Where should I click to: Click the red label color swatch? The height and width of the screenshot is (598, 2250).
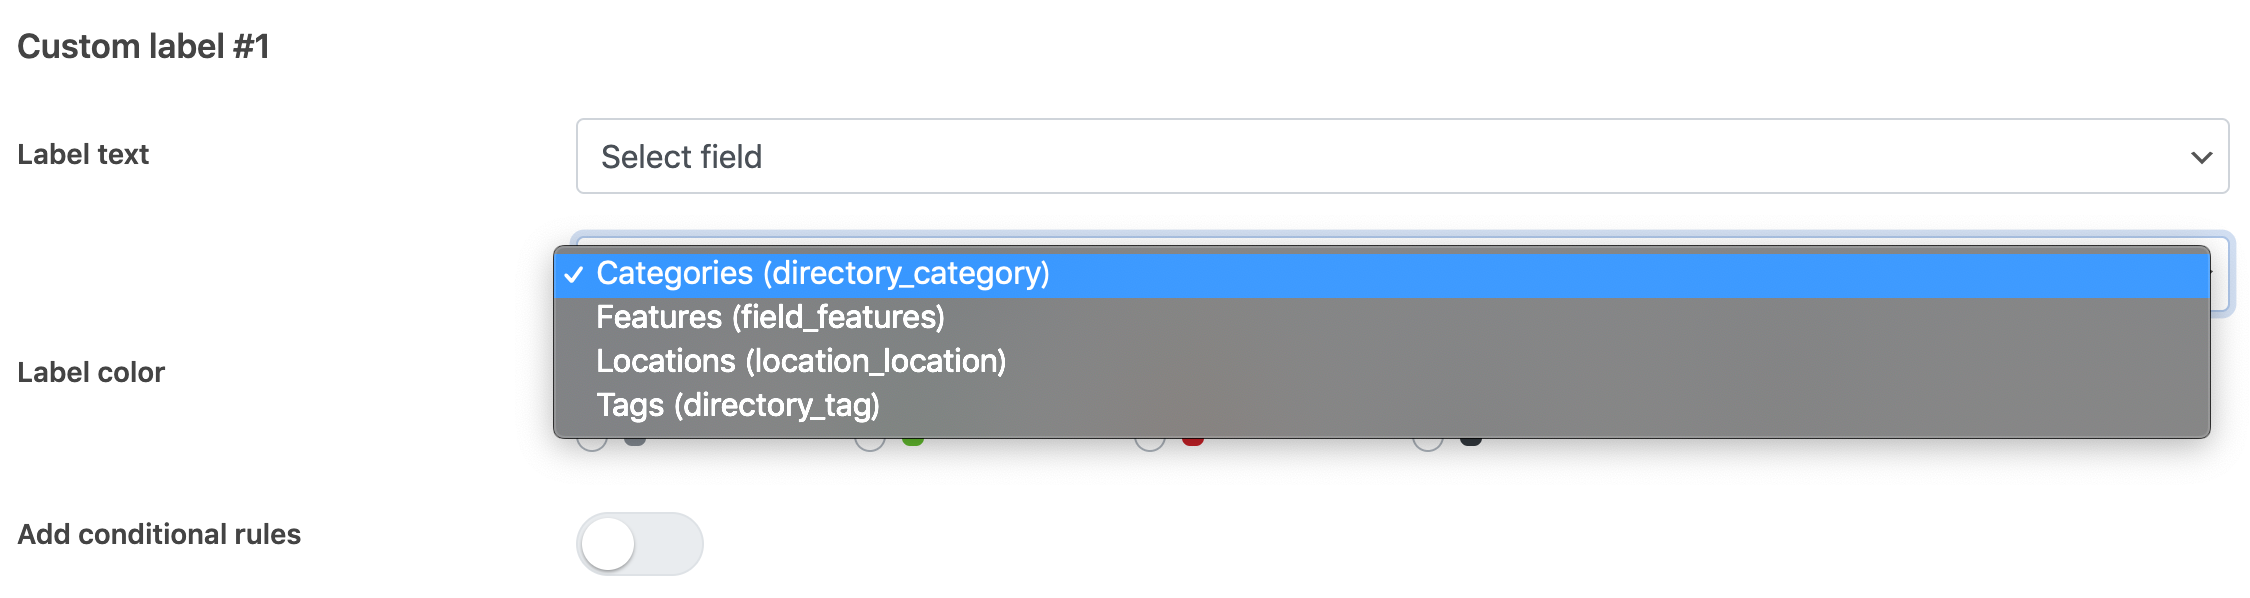coord(1193,441)
